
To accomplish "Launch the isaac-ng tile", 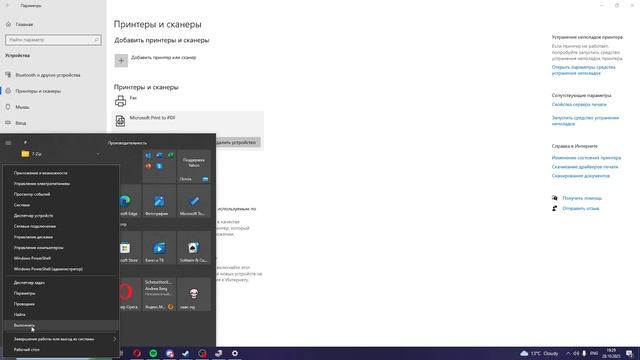I will [x=194, y=294].
